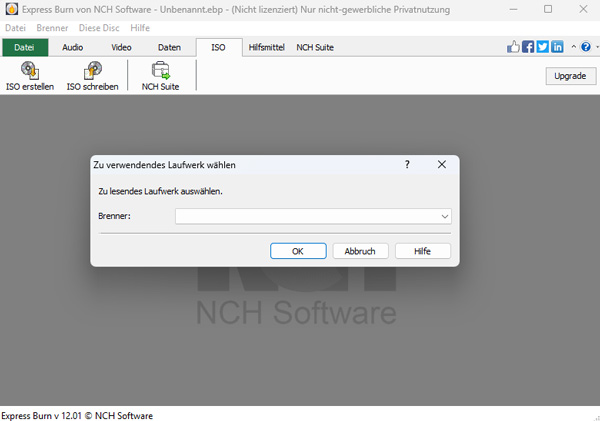600x421 pixels.
Task: Close the Laufwerk wählen dialog
Action: 442,165
